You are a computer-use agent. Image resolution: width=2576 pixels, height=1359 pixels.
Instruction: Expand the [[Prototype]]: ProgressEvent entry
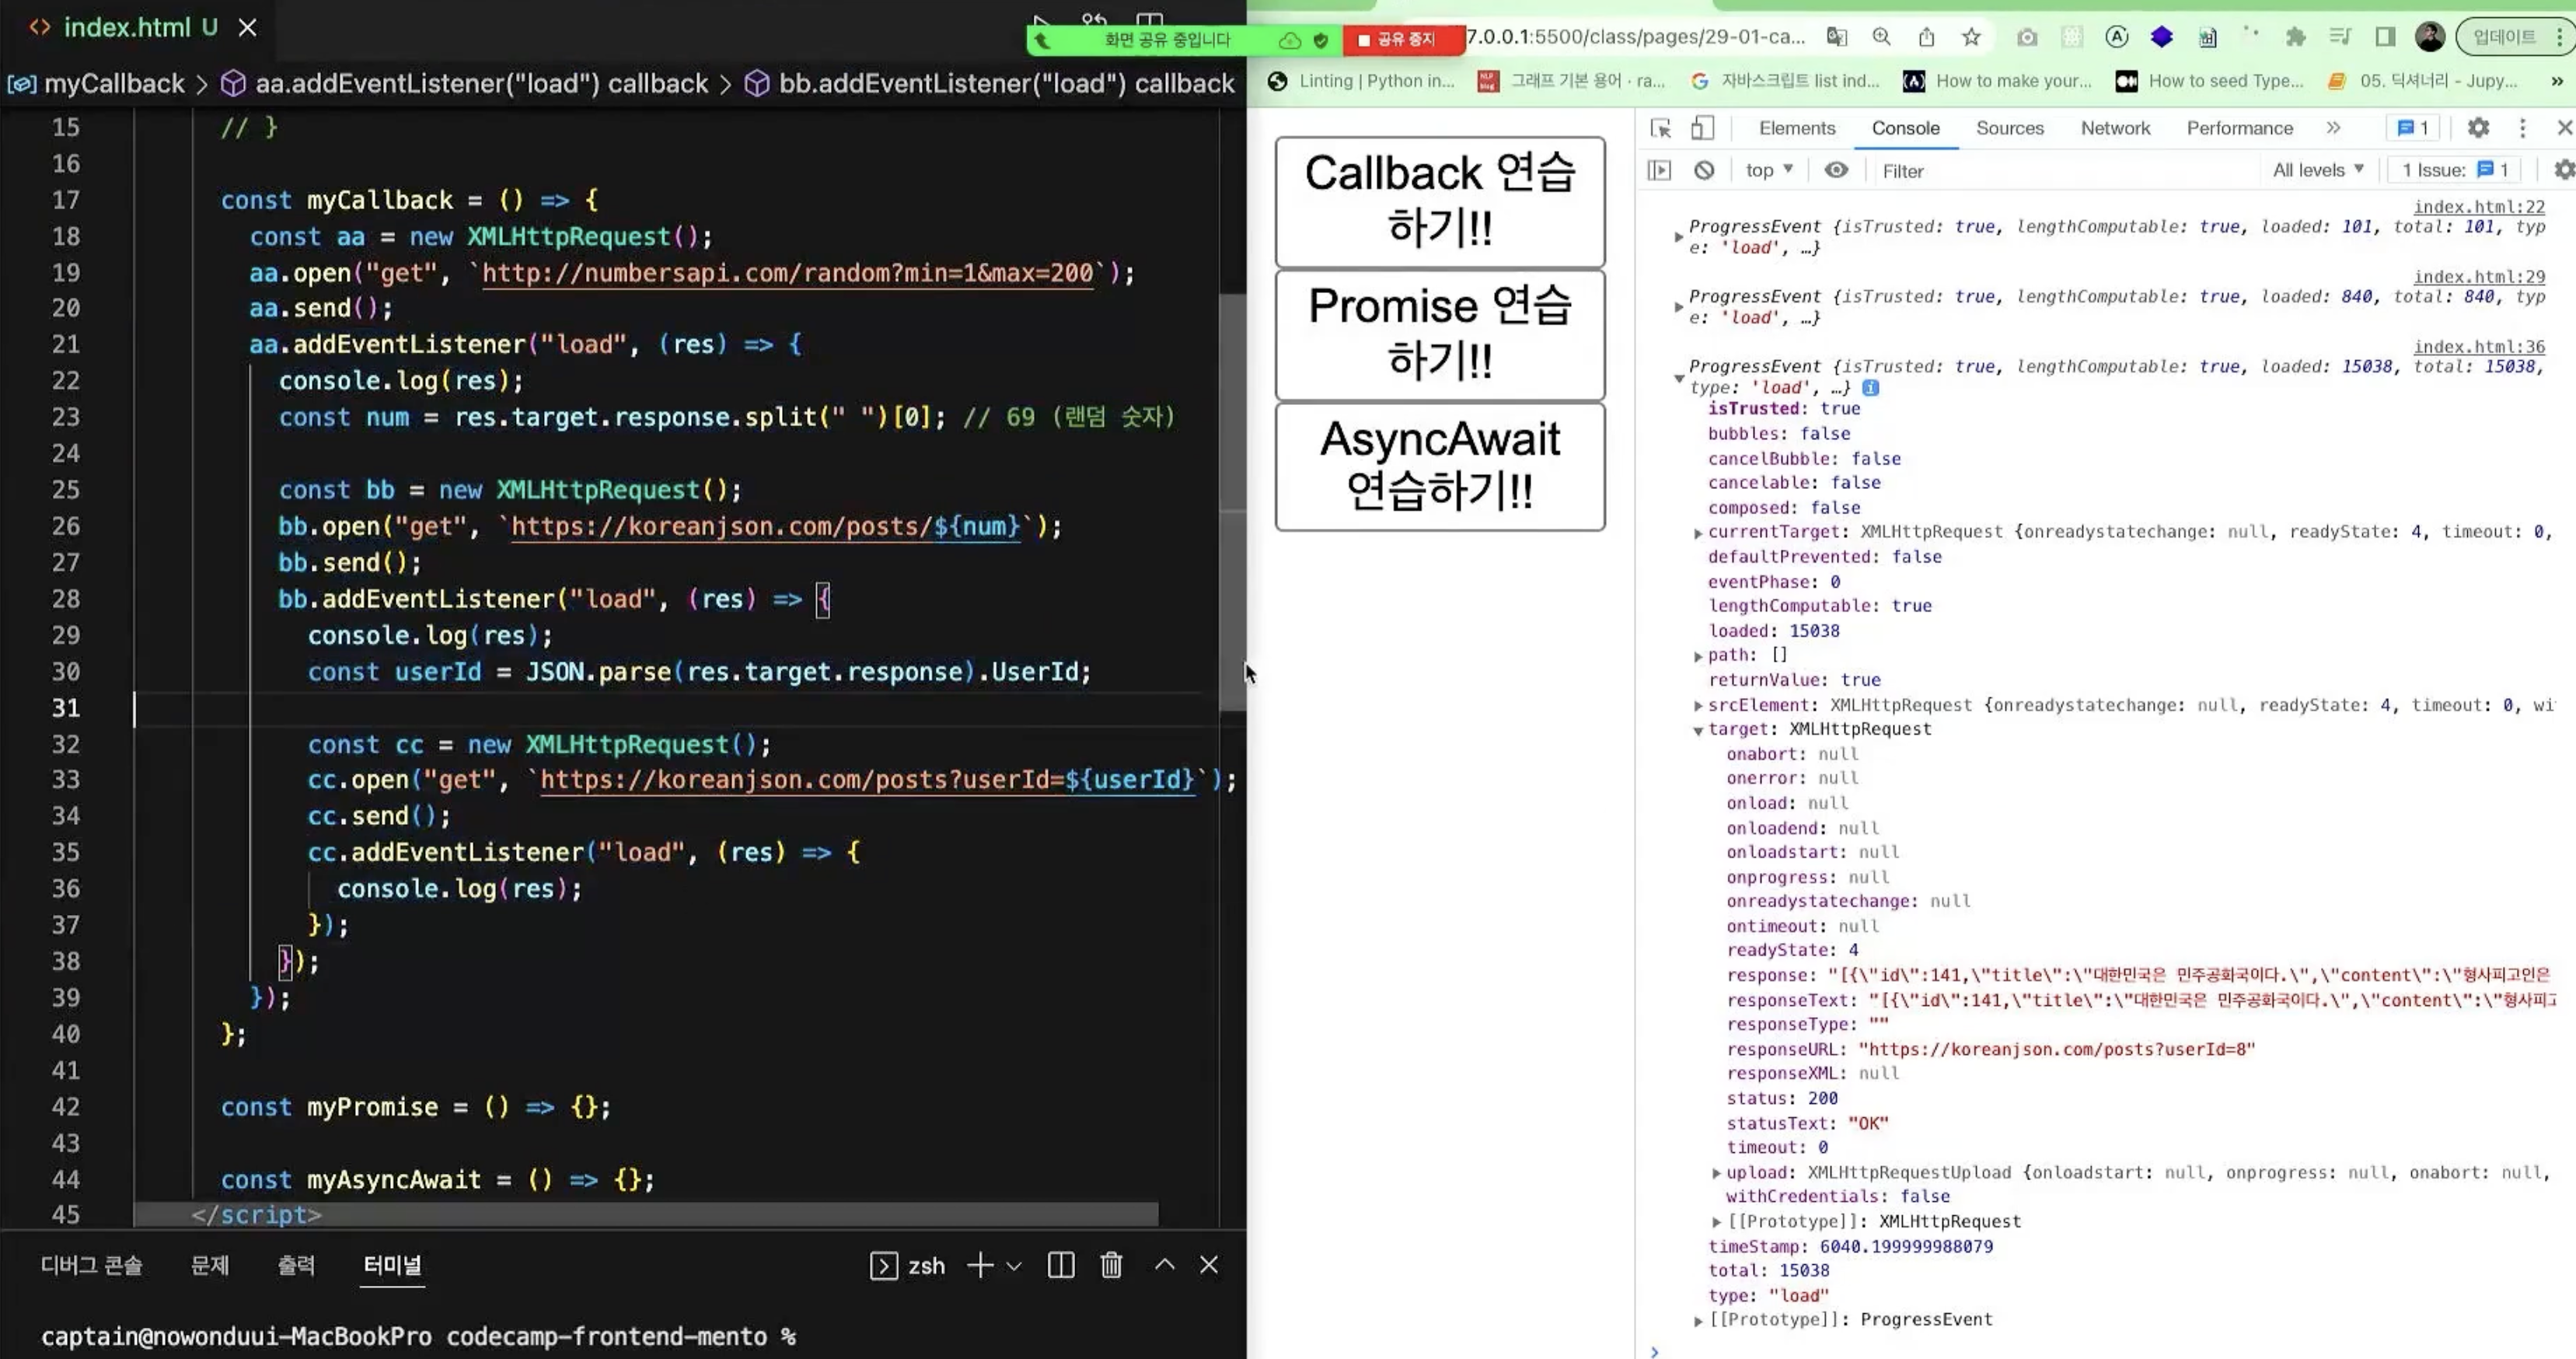coord(1698,1321)
